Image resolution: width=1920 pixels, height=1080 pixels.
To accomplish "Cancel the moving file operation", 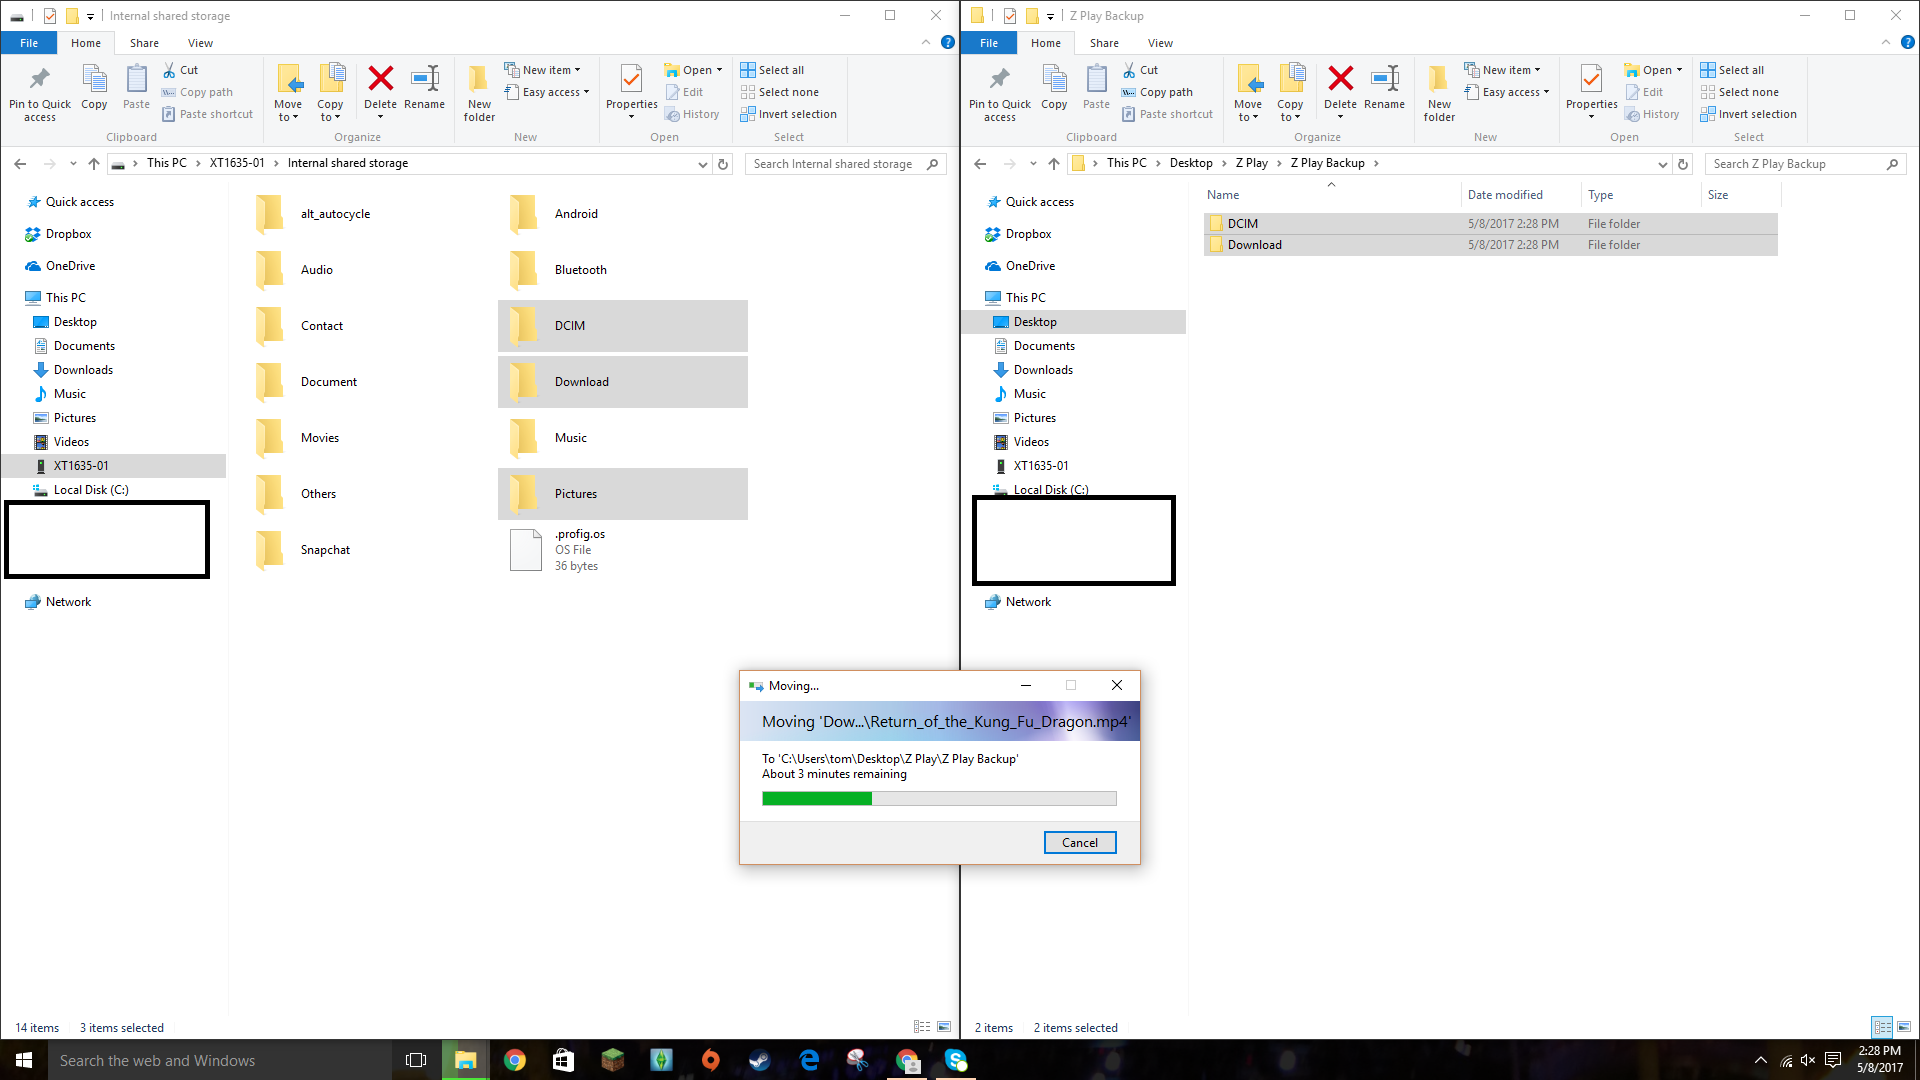I will [x=1080, y=841].
